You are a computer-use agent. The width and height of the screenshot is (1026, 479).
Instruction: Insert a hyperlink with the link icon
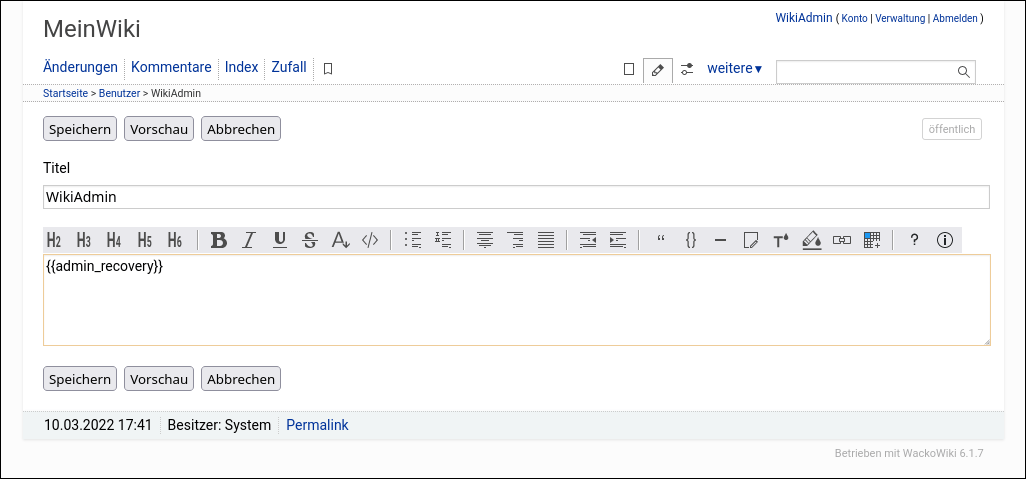[x=842, y=240]
